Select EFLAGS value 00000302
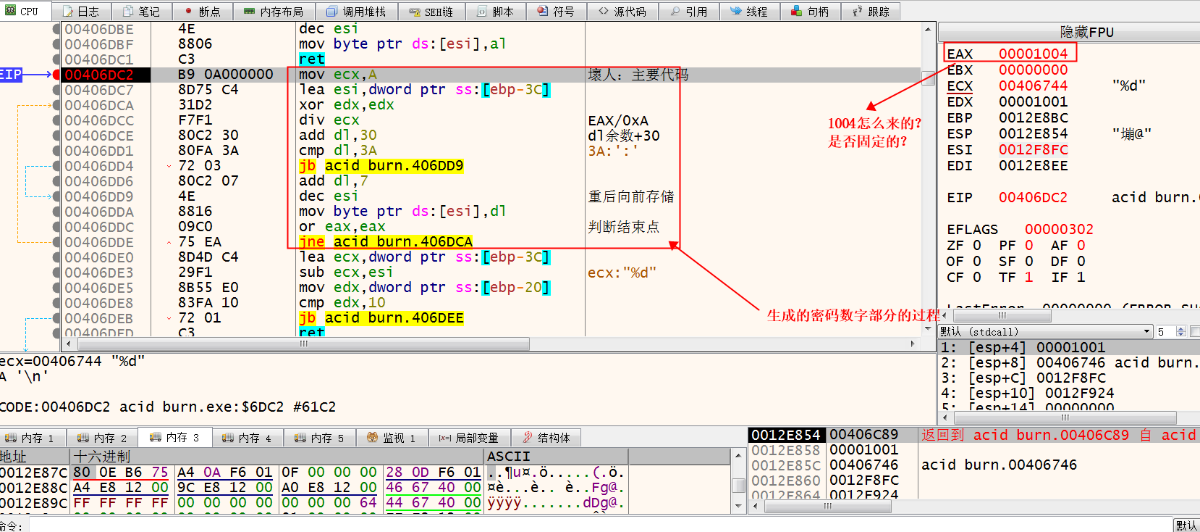1200x532 pixels. [1061, 229]
